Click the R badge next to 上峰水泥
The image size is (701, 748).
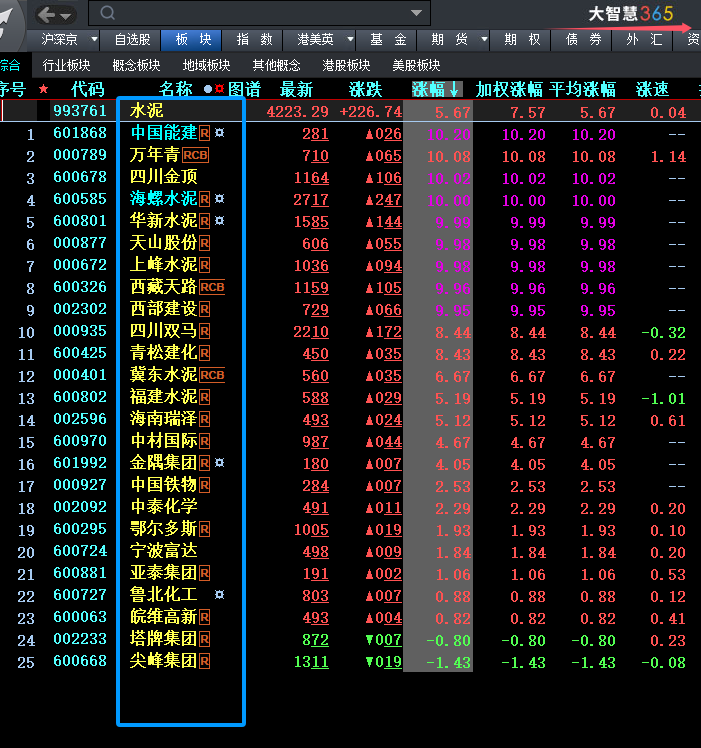click(x=204, y=265)
